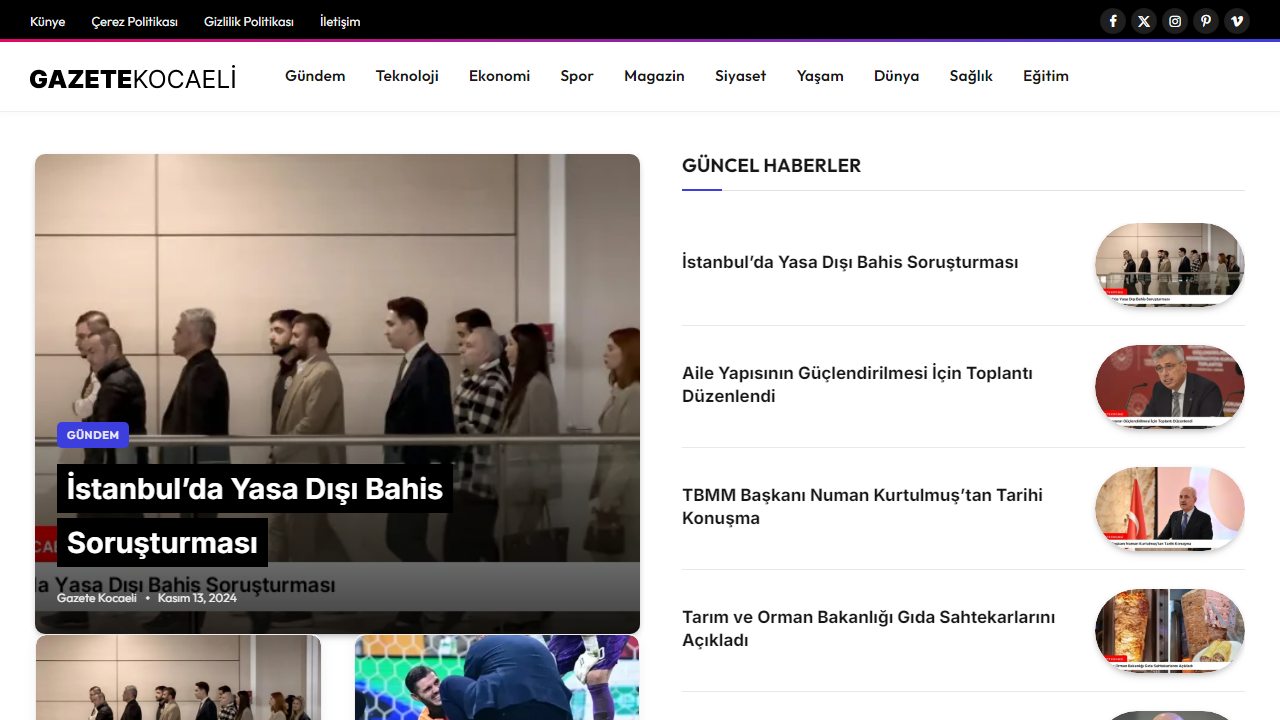
Task: Go to the Ekonomi section
Action: click(x=499, y=76)
